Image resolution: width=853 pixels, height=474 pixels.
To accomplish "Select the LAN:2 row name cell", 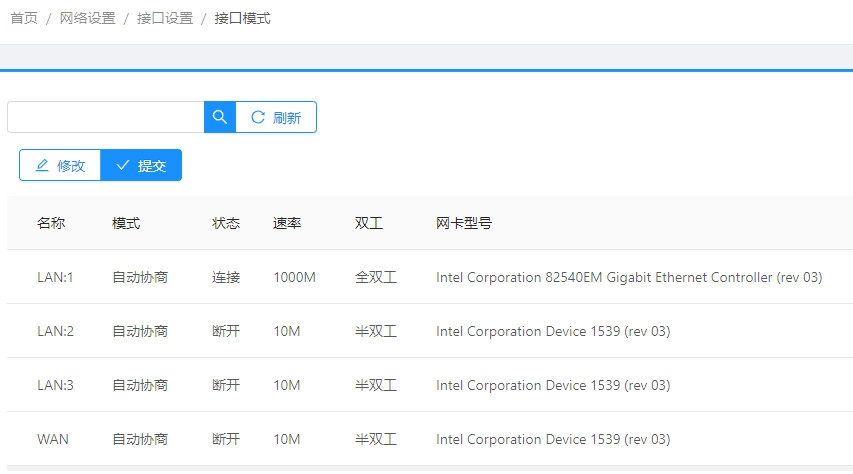I will (x=55, y=331).
